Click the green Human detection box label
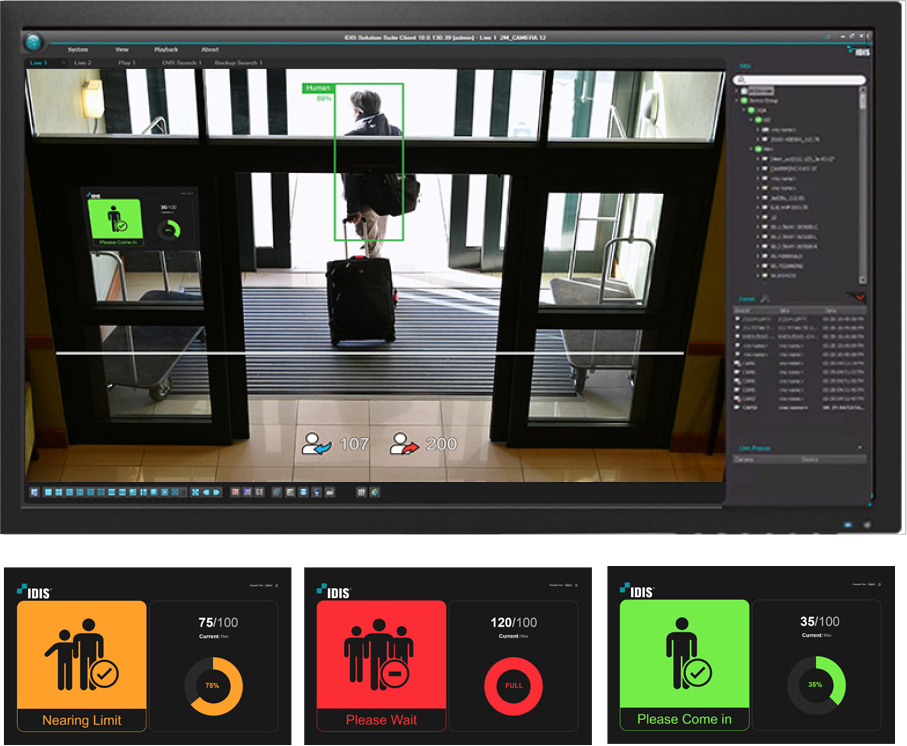907x746 pixels. (317, 88)
